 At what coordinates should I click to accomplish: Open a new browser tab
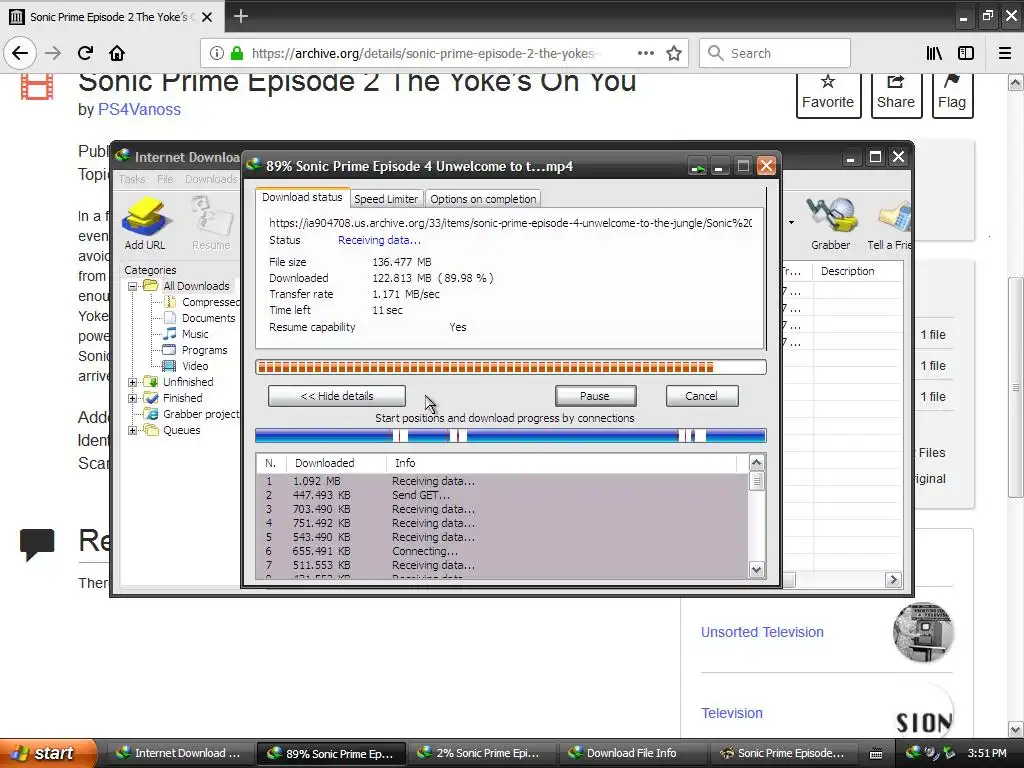click(x=240, y=16)
